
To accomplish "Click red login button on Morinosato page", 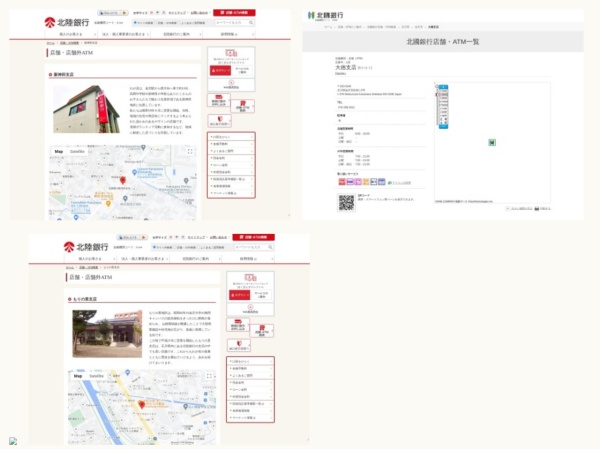I will [240, 295].
